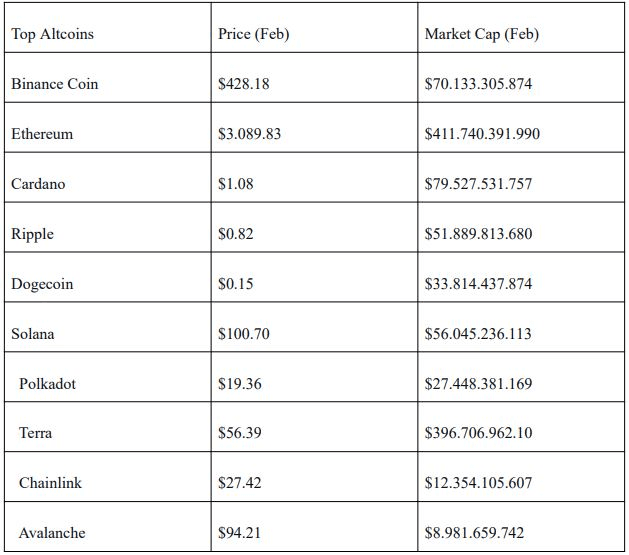Click the Top Altcoins header cell
The width and height of the screenshot is (629, 555).
53,34
